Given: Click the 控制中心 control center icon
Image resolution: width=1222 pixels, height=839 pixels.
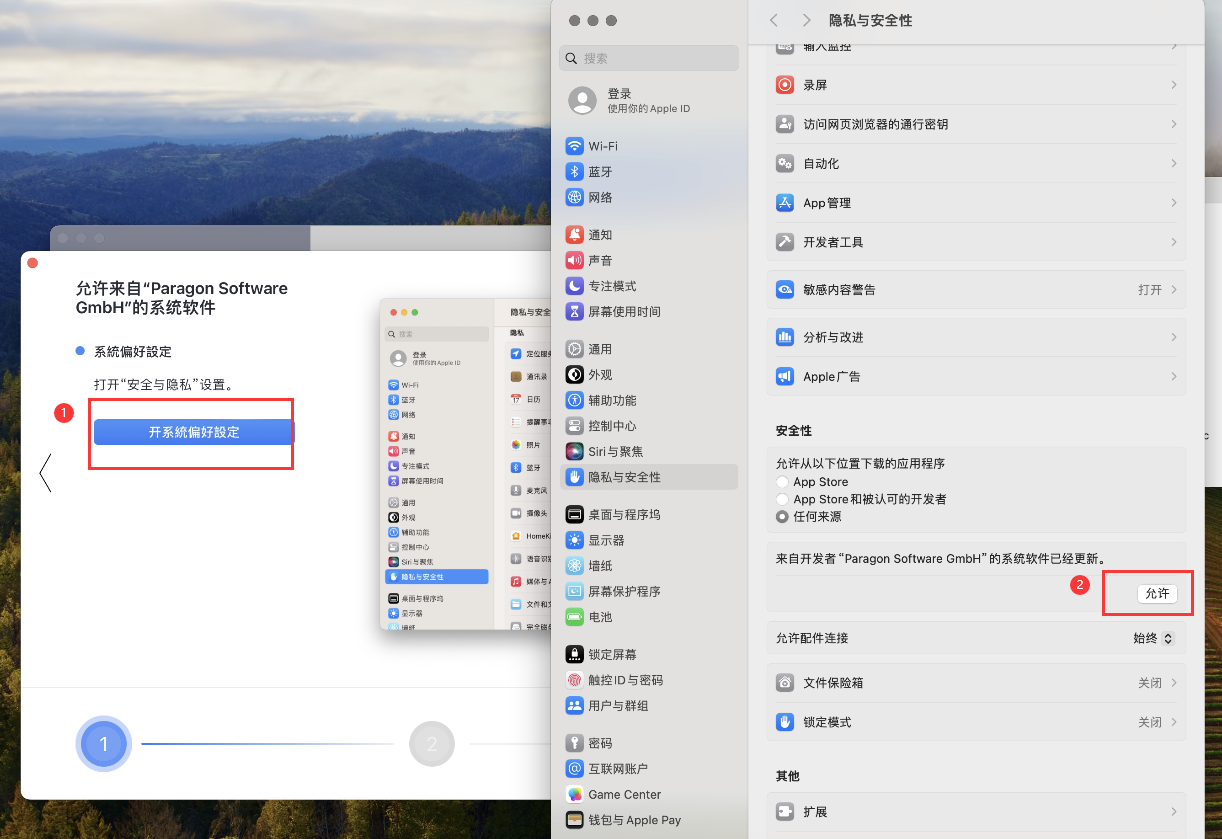Looking at the screenshot, I should click(x=574, y=426).
